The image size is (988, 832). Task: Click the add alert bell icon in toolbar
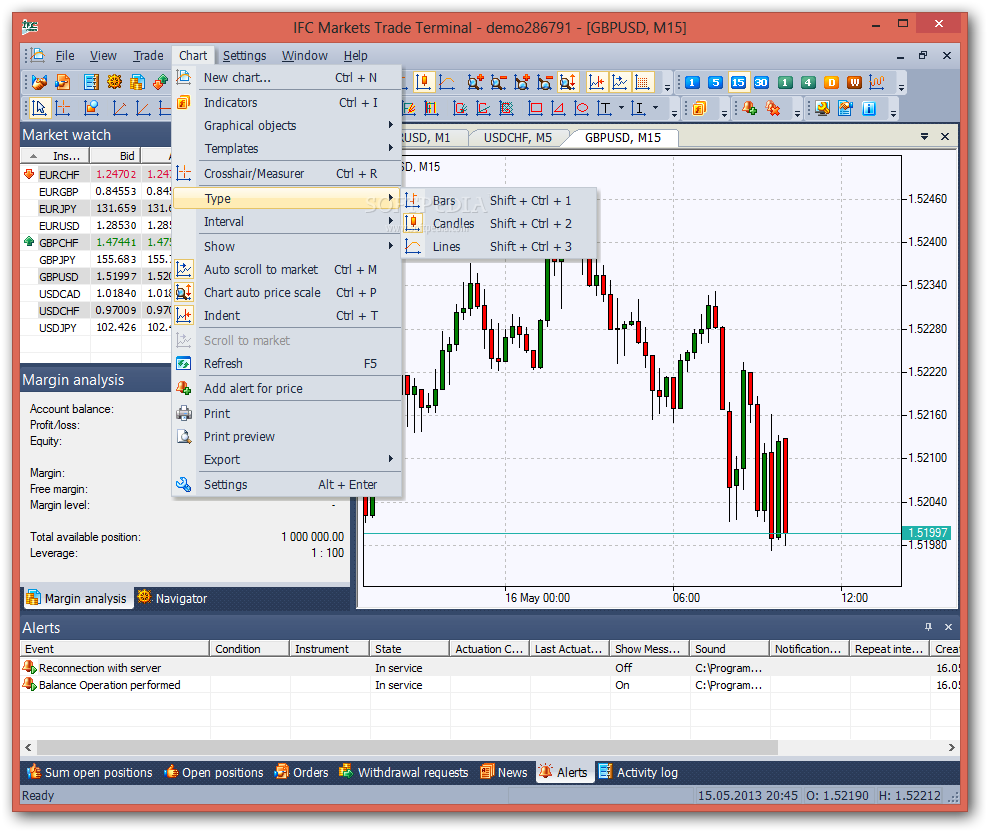click(749, 108)
